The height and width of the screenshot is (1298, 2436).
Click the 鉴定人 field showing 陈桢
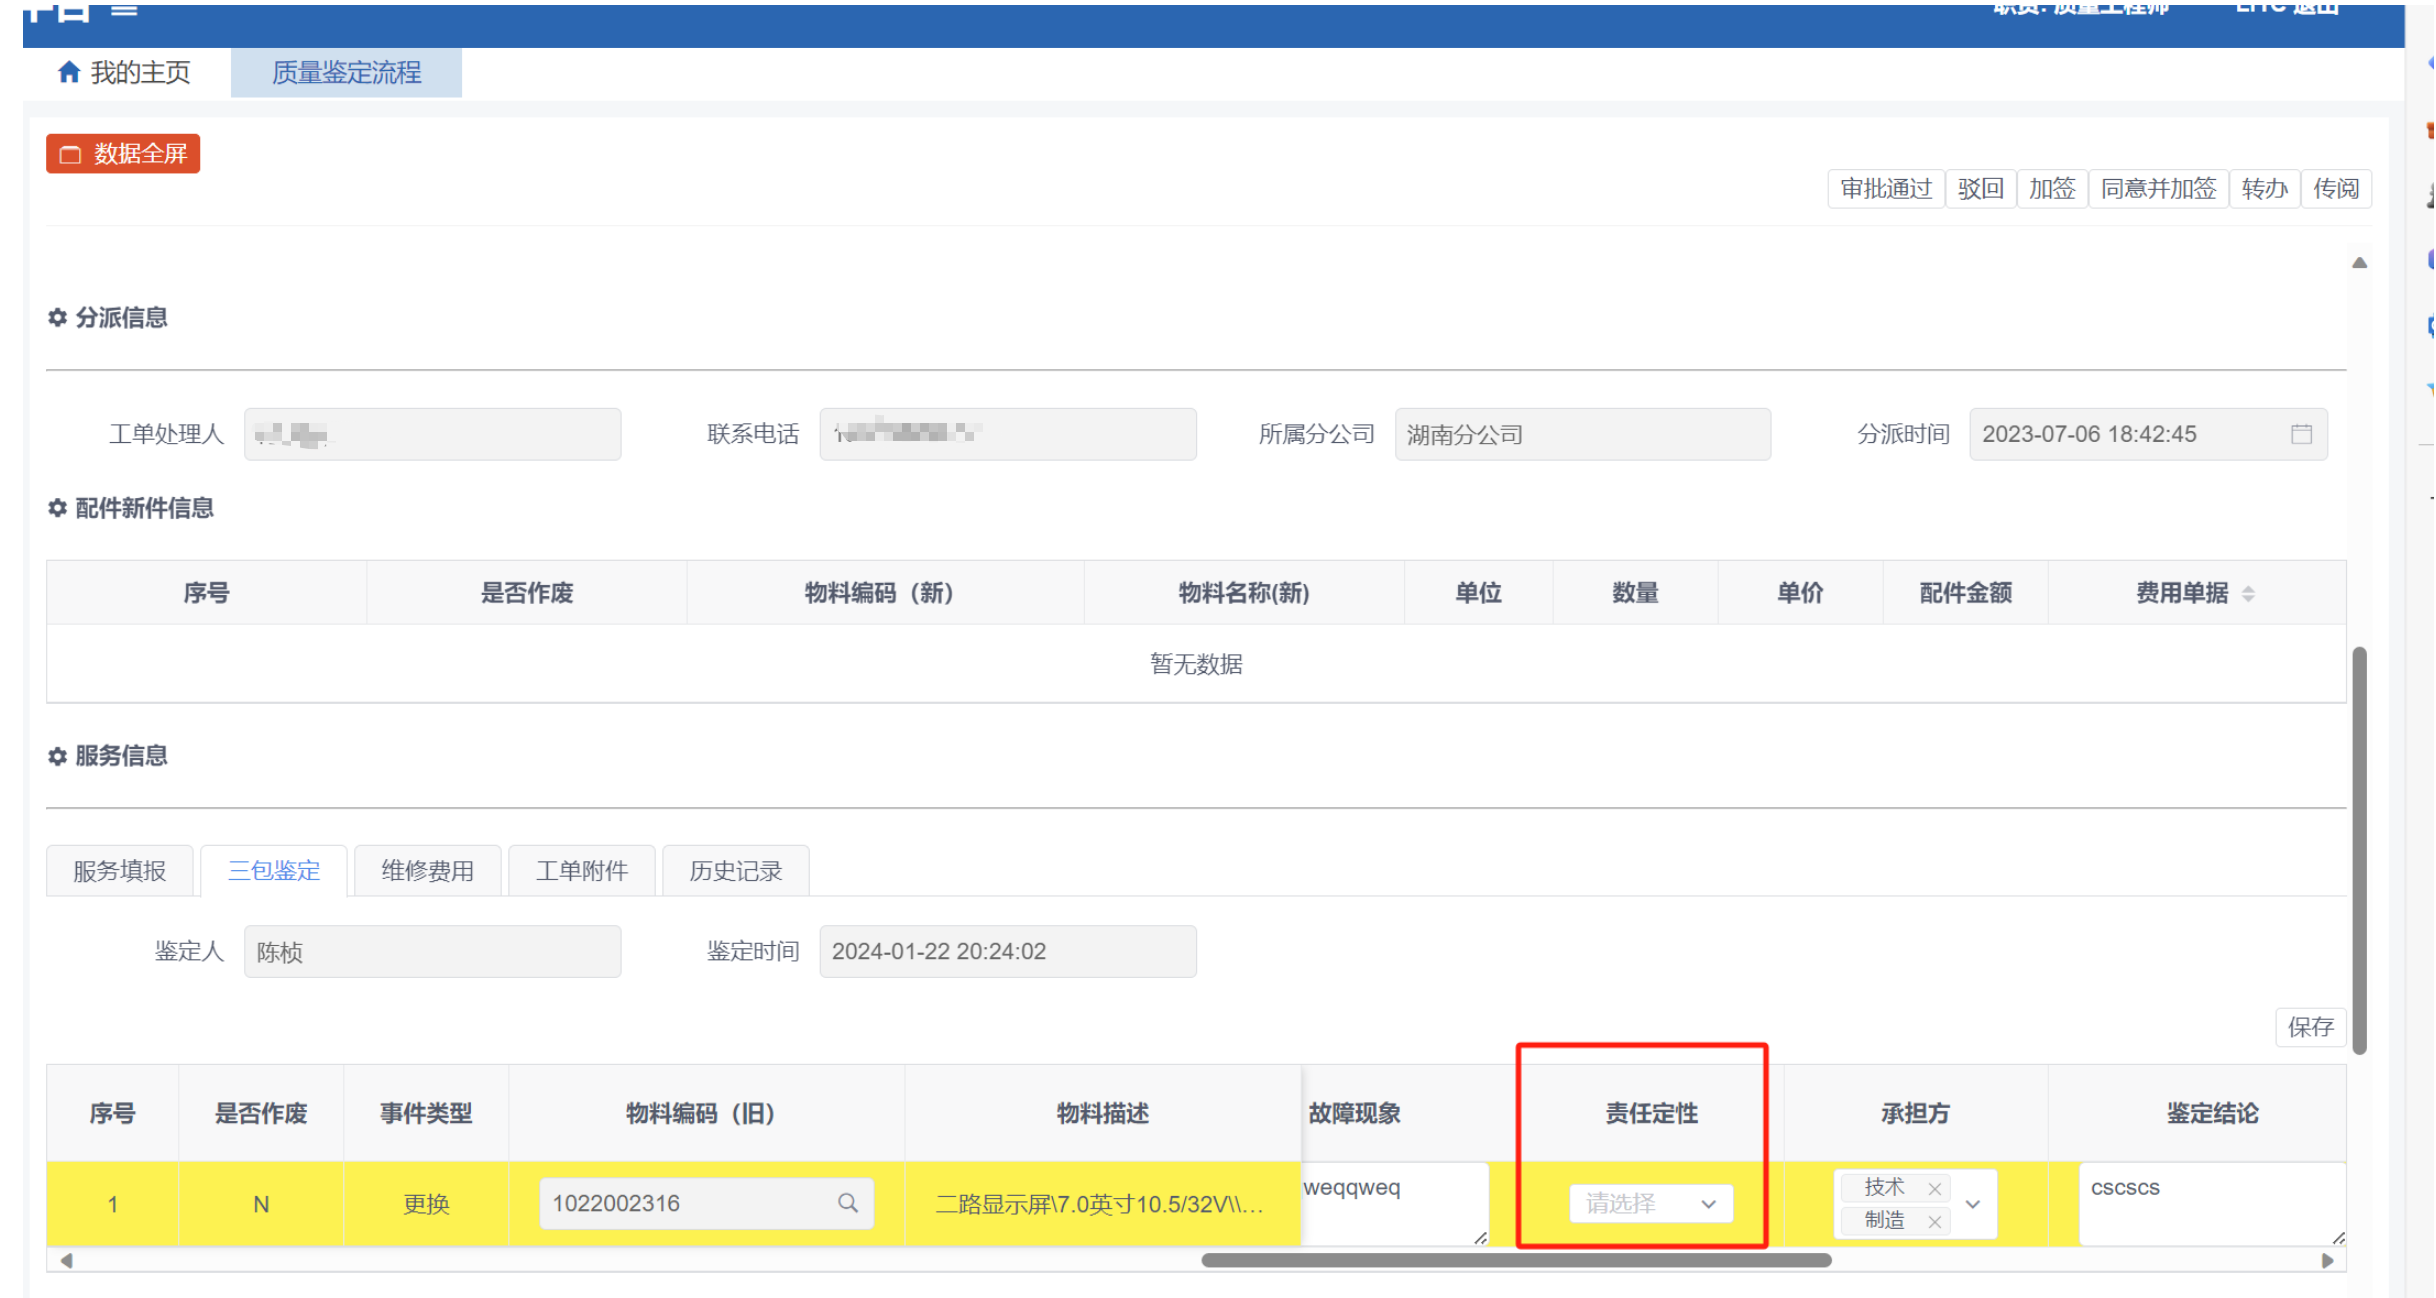433,951
